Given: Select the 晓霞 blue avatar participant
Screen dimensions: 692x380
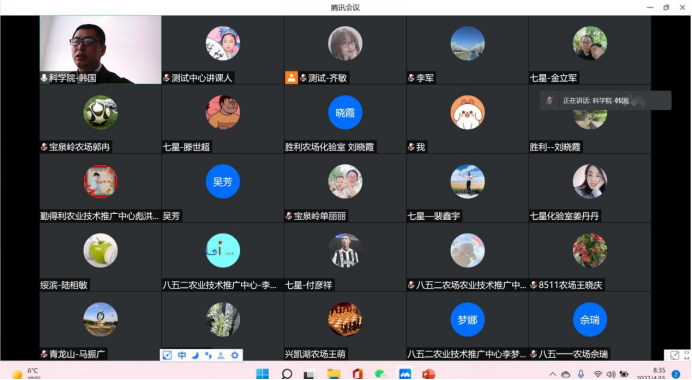Looking at the screenshot, I should pos(345,113).
